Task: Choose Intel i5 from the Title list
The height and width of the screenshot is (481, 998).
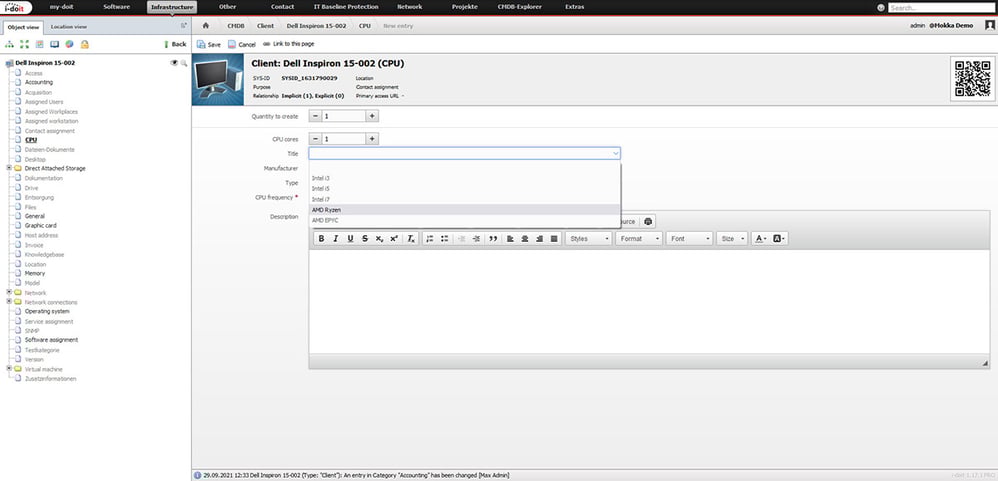Action: point(465,188)
